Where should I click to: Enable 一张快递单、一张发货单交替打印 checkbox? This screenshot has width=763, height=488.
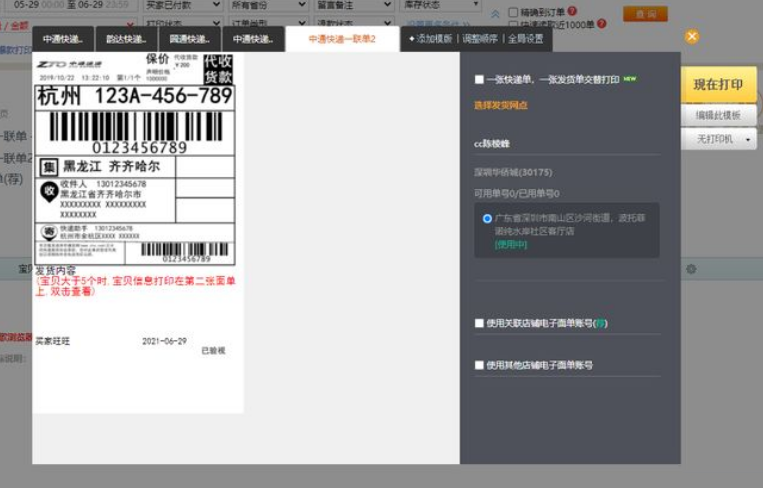coord(479,79)
